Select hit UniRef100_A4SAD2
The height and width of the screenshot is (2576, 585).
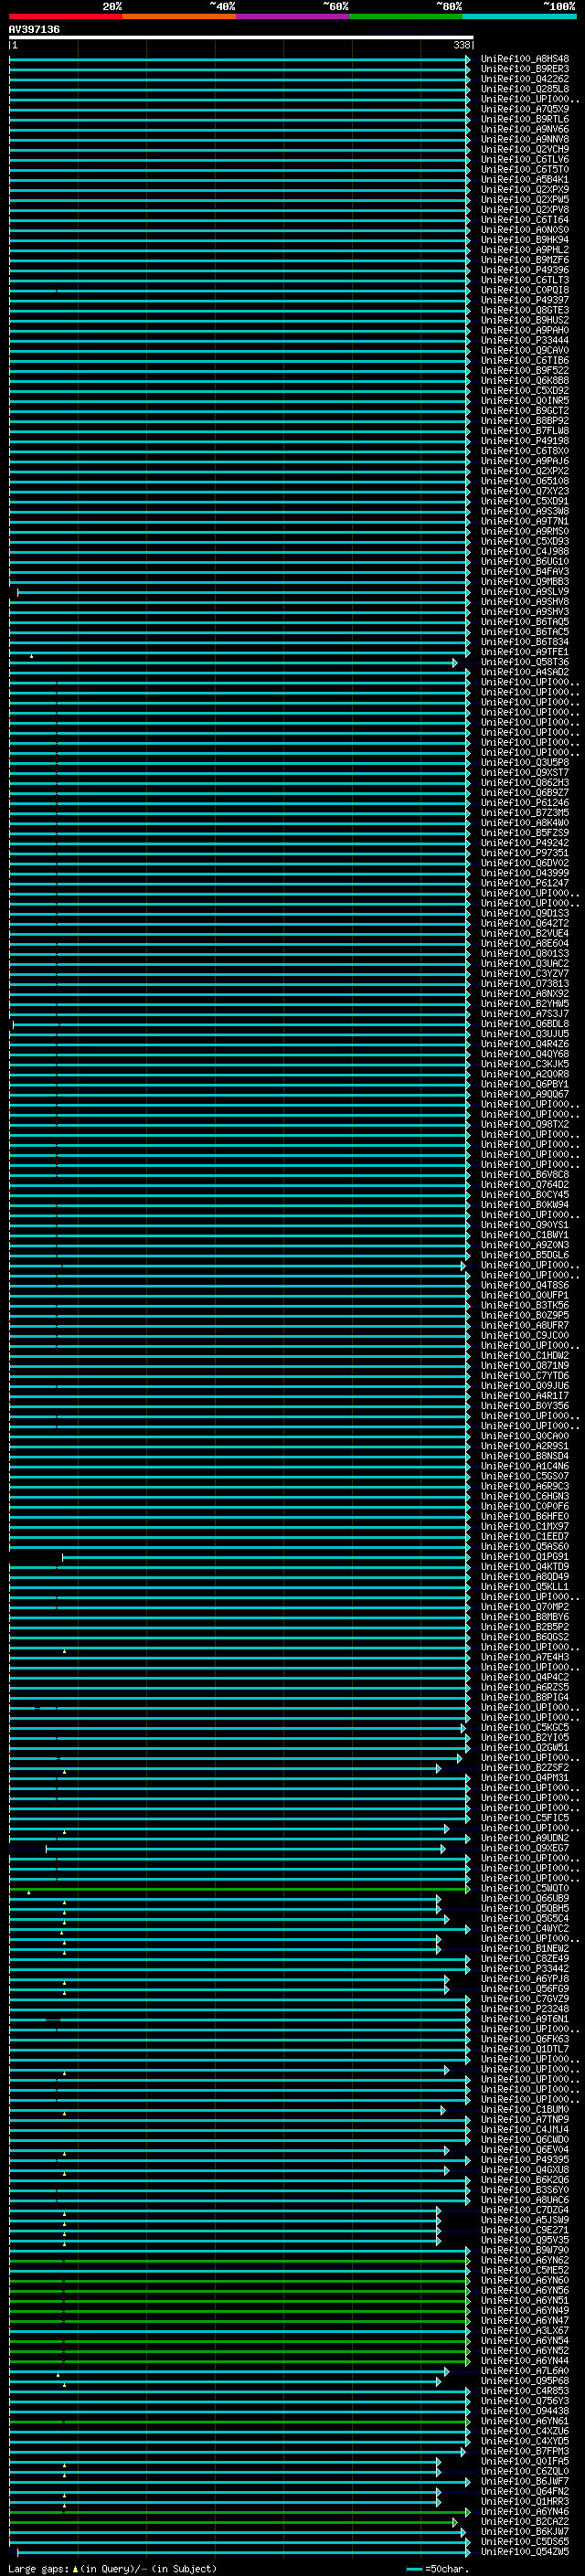[525, 672]
